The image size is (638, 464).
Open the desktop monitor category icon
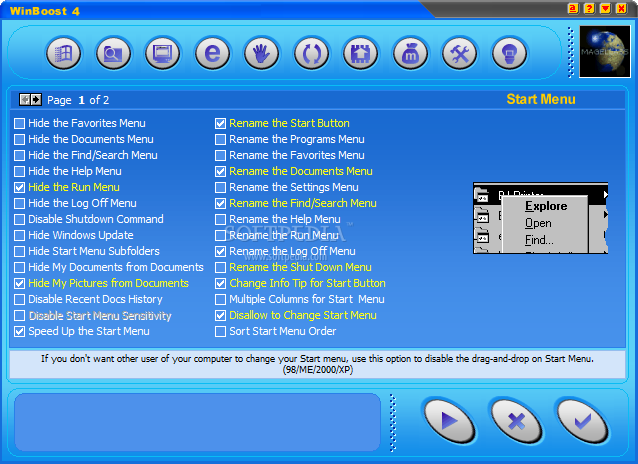coord(163,53)
